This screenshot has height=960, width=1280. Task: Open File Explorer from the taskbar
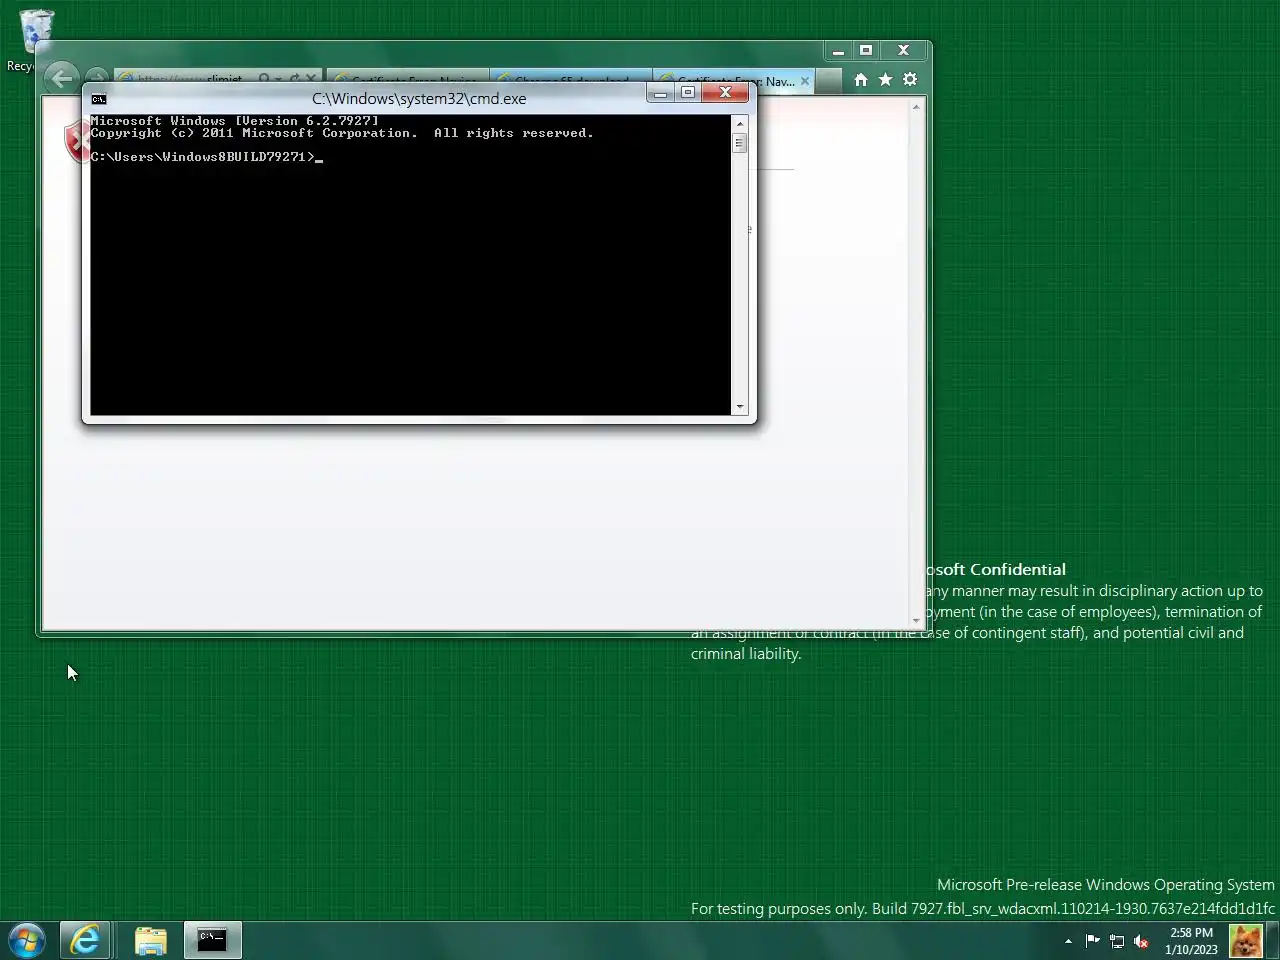pos(151,940)
